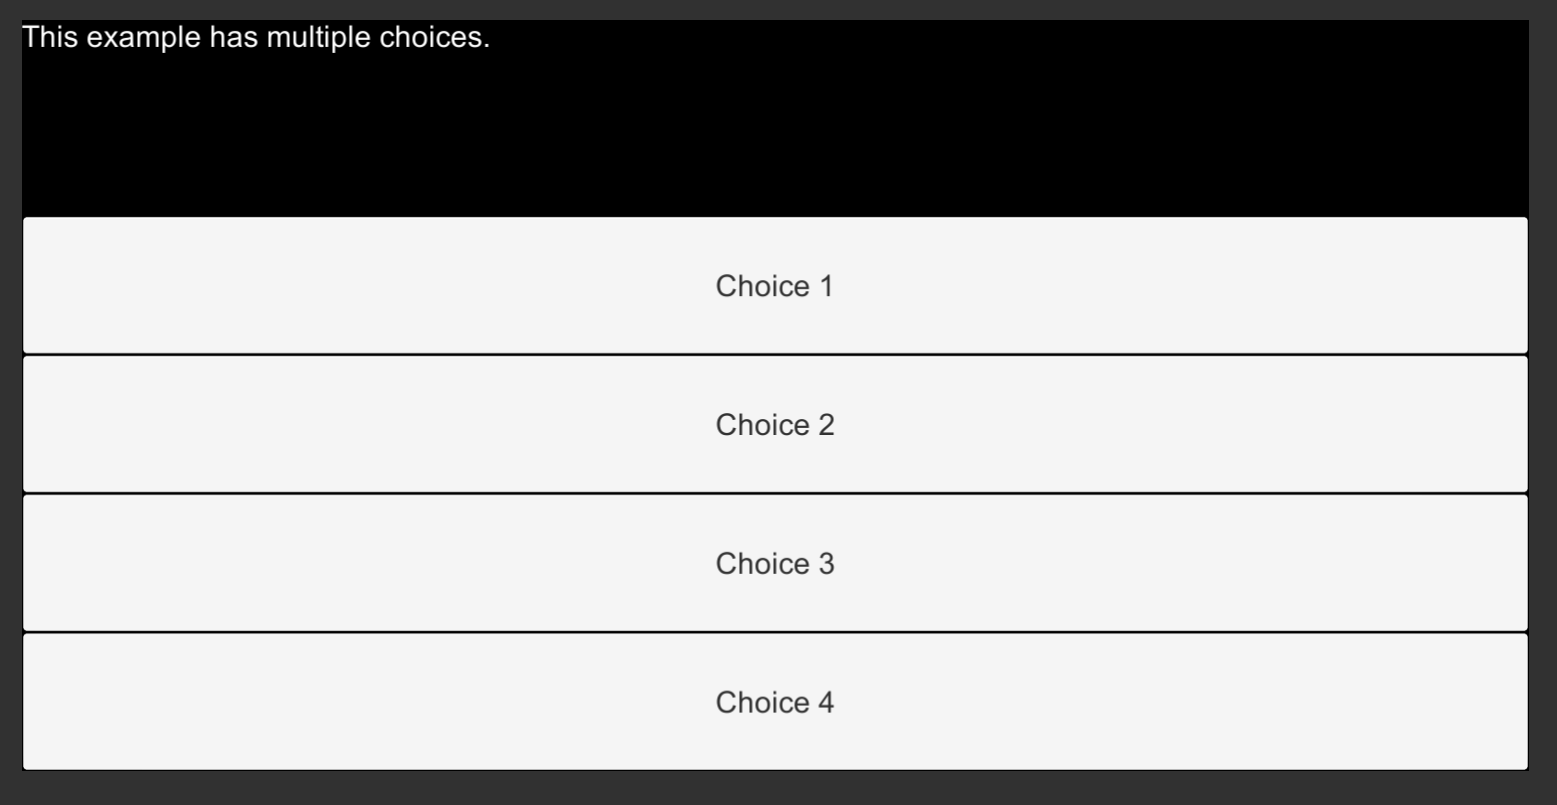
Task: Click the 'This example has multiple choices.' text
Action: [256, 40]
